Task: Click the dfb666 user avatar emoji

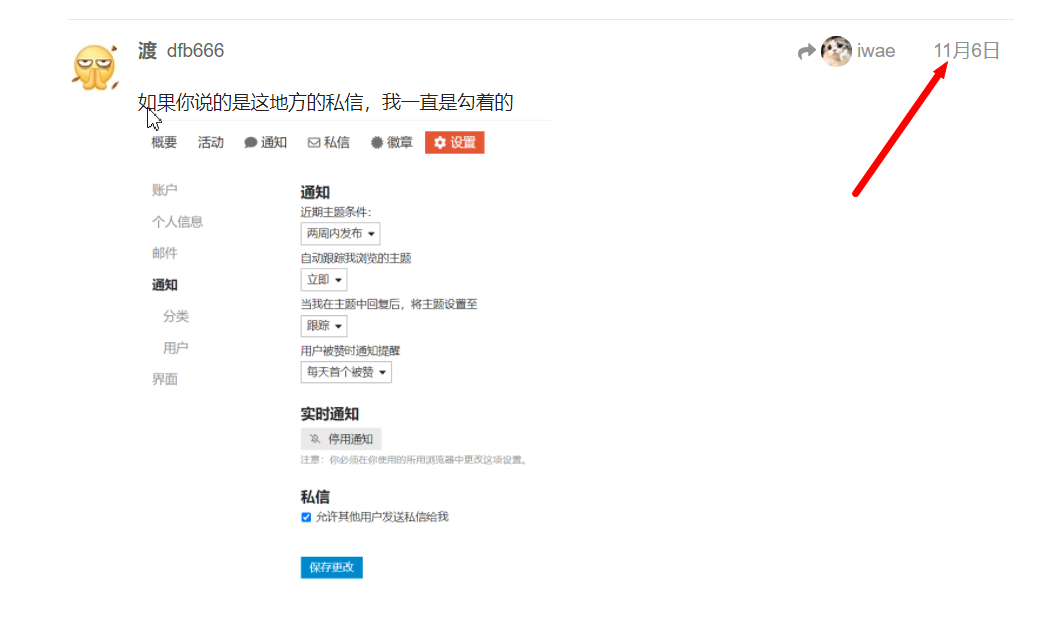Action: [95, 67]
